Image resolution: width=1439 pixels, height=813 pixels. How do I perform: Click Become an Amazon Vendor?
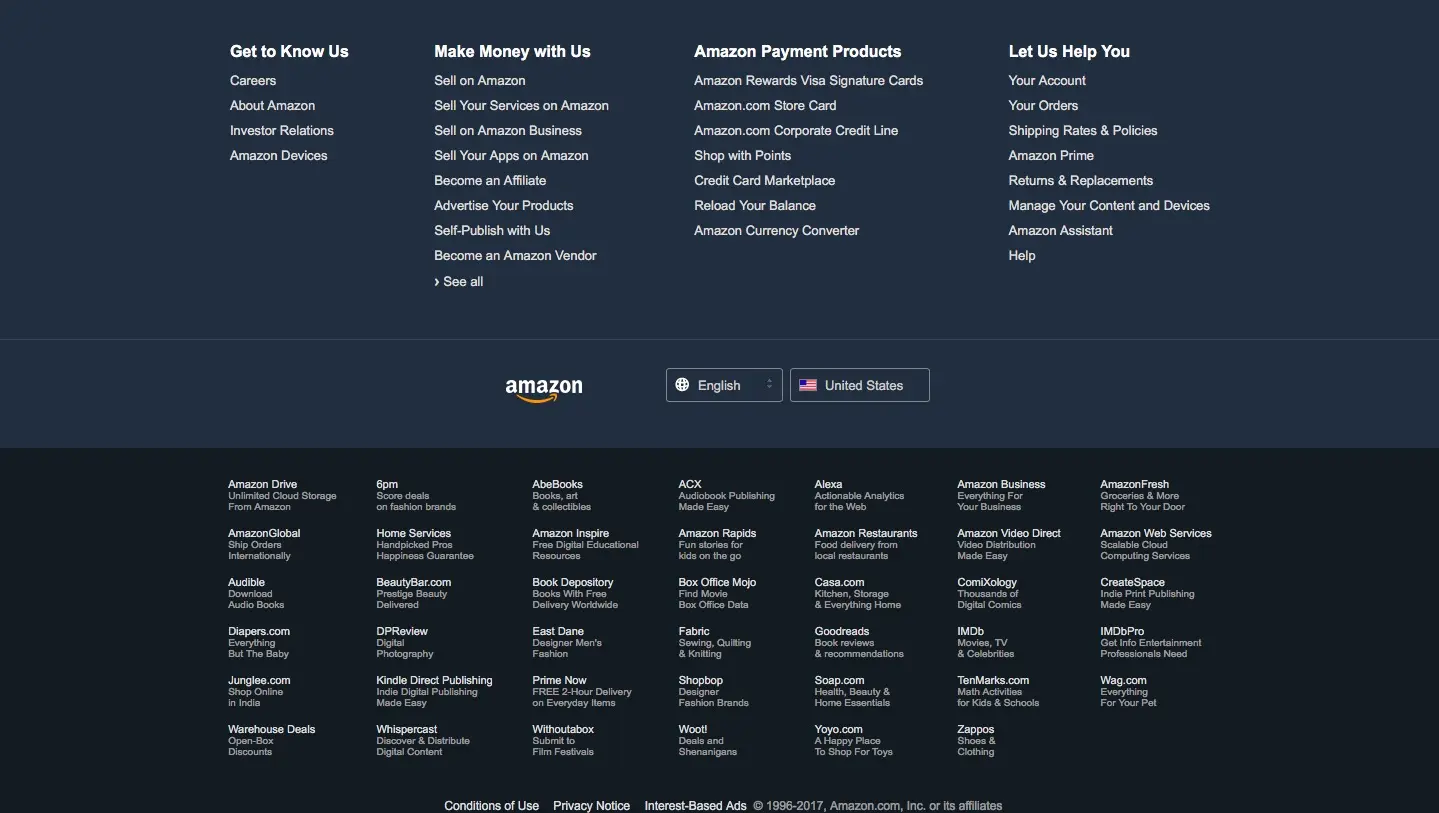point(515,256)
